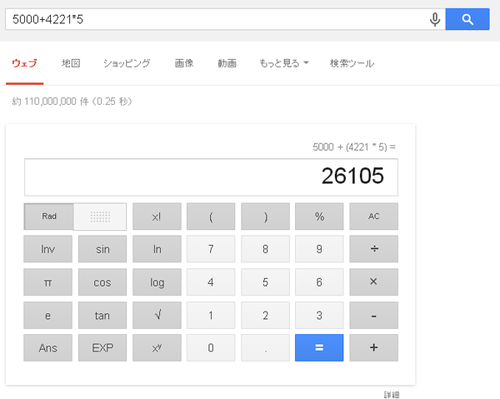Click the calculator result display 26105
The image size is (500, 399).
tap(211, 177)
